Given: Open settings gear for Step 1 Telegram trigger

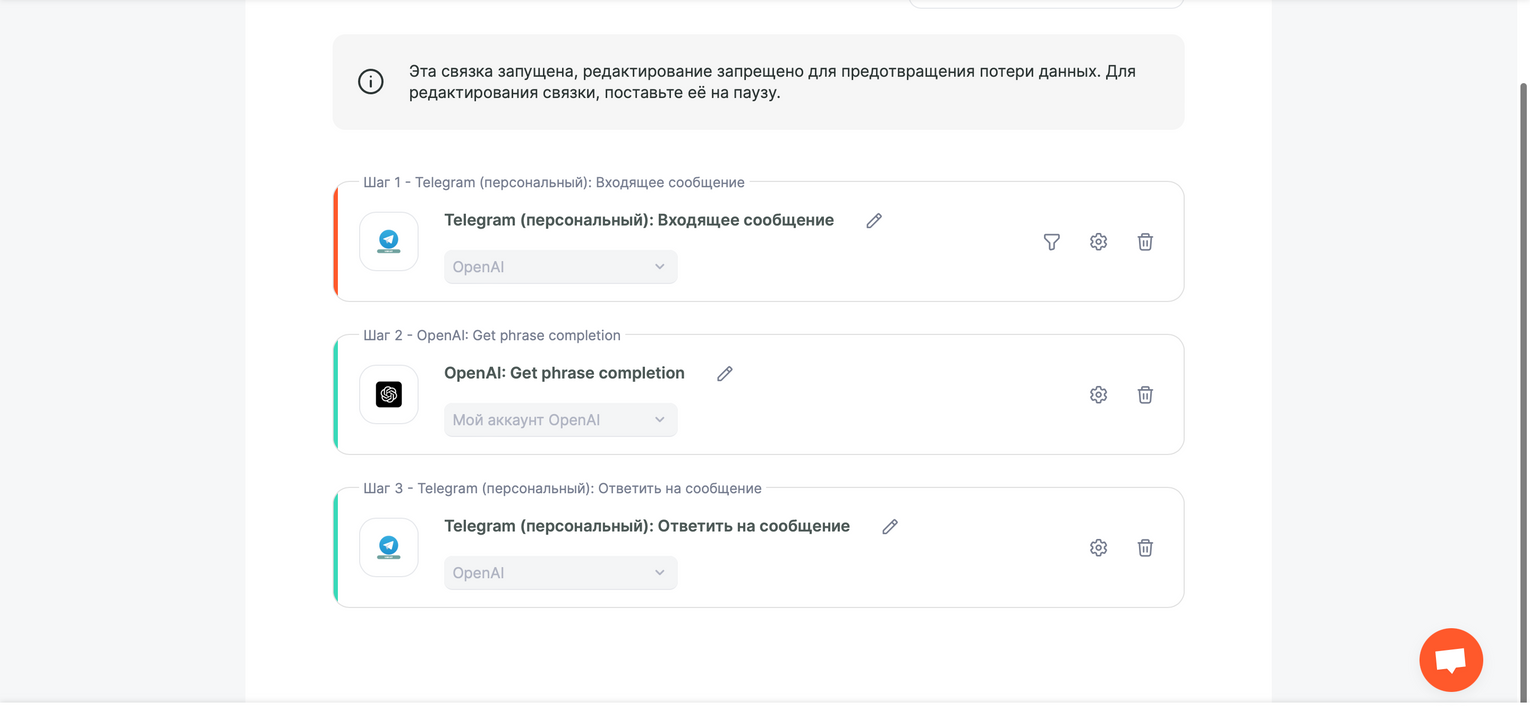Looking at the screenshot, I should (1098, 242).
